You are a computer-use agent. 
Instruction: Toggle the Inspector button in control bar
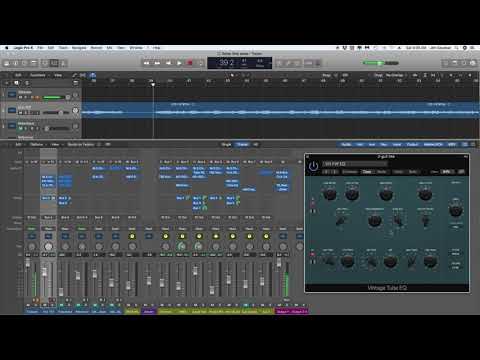point(15,63)
